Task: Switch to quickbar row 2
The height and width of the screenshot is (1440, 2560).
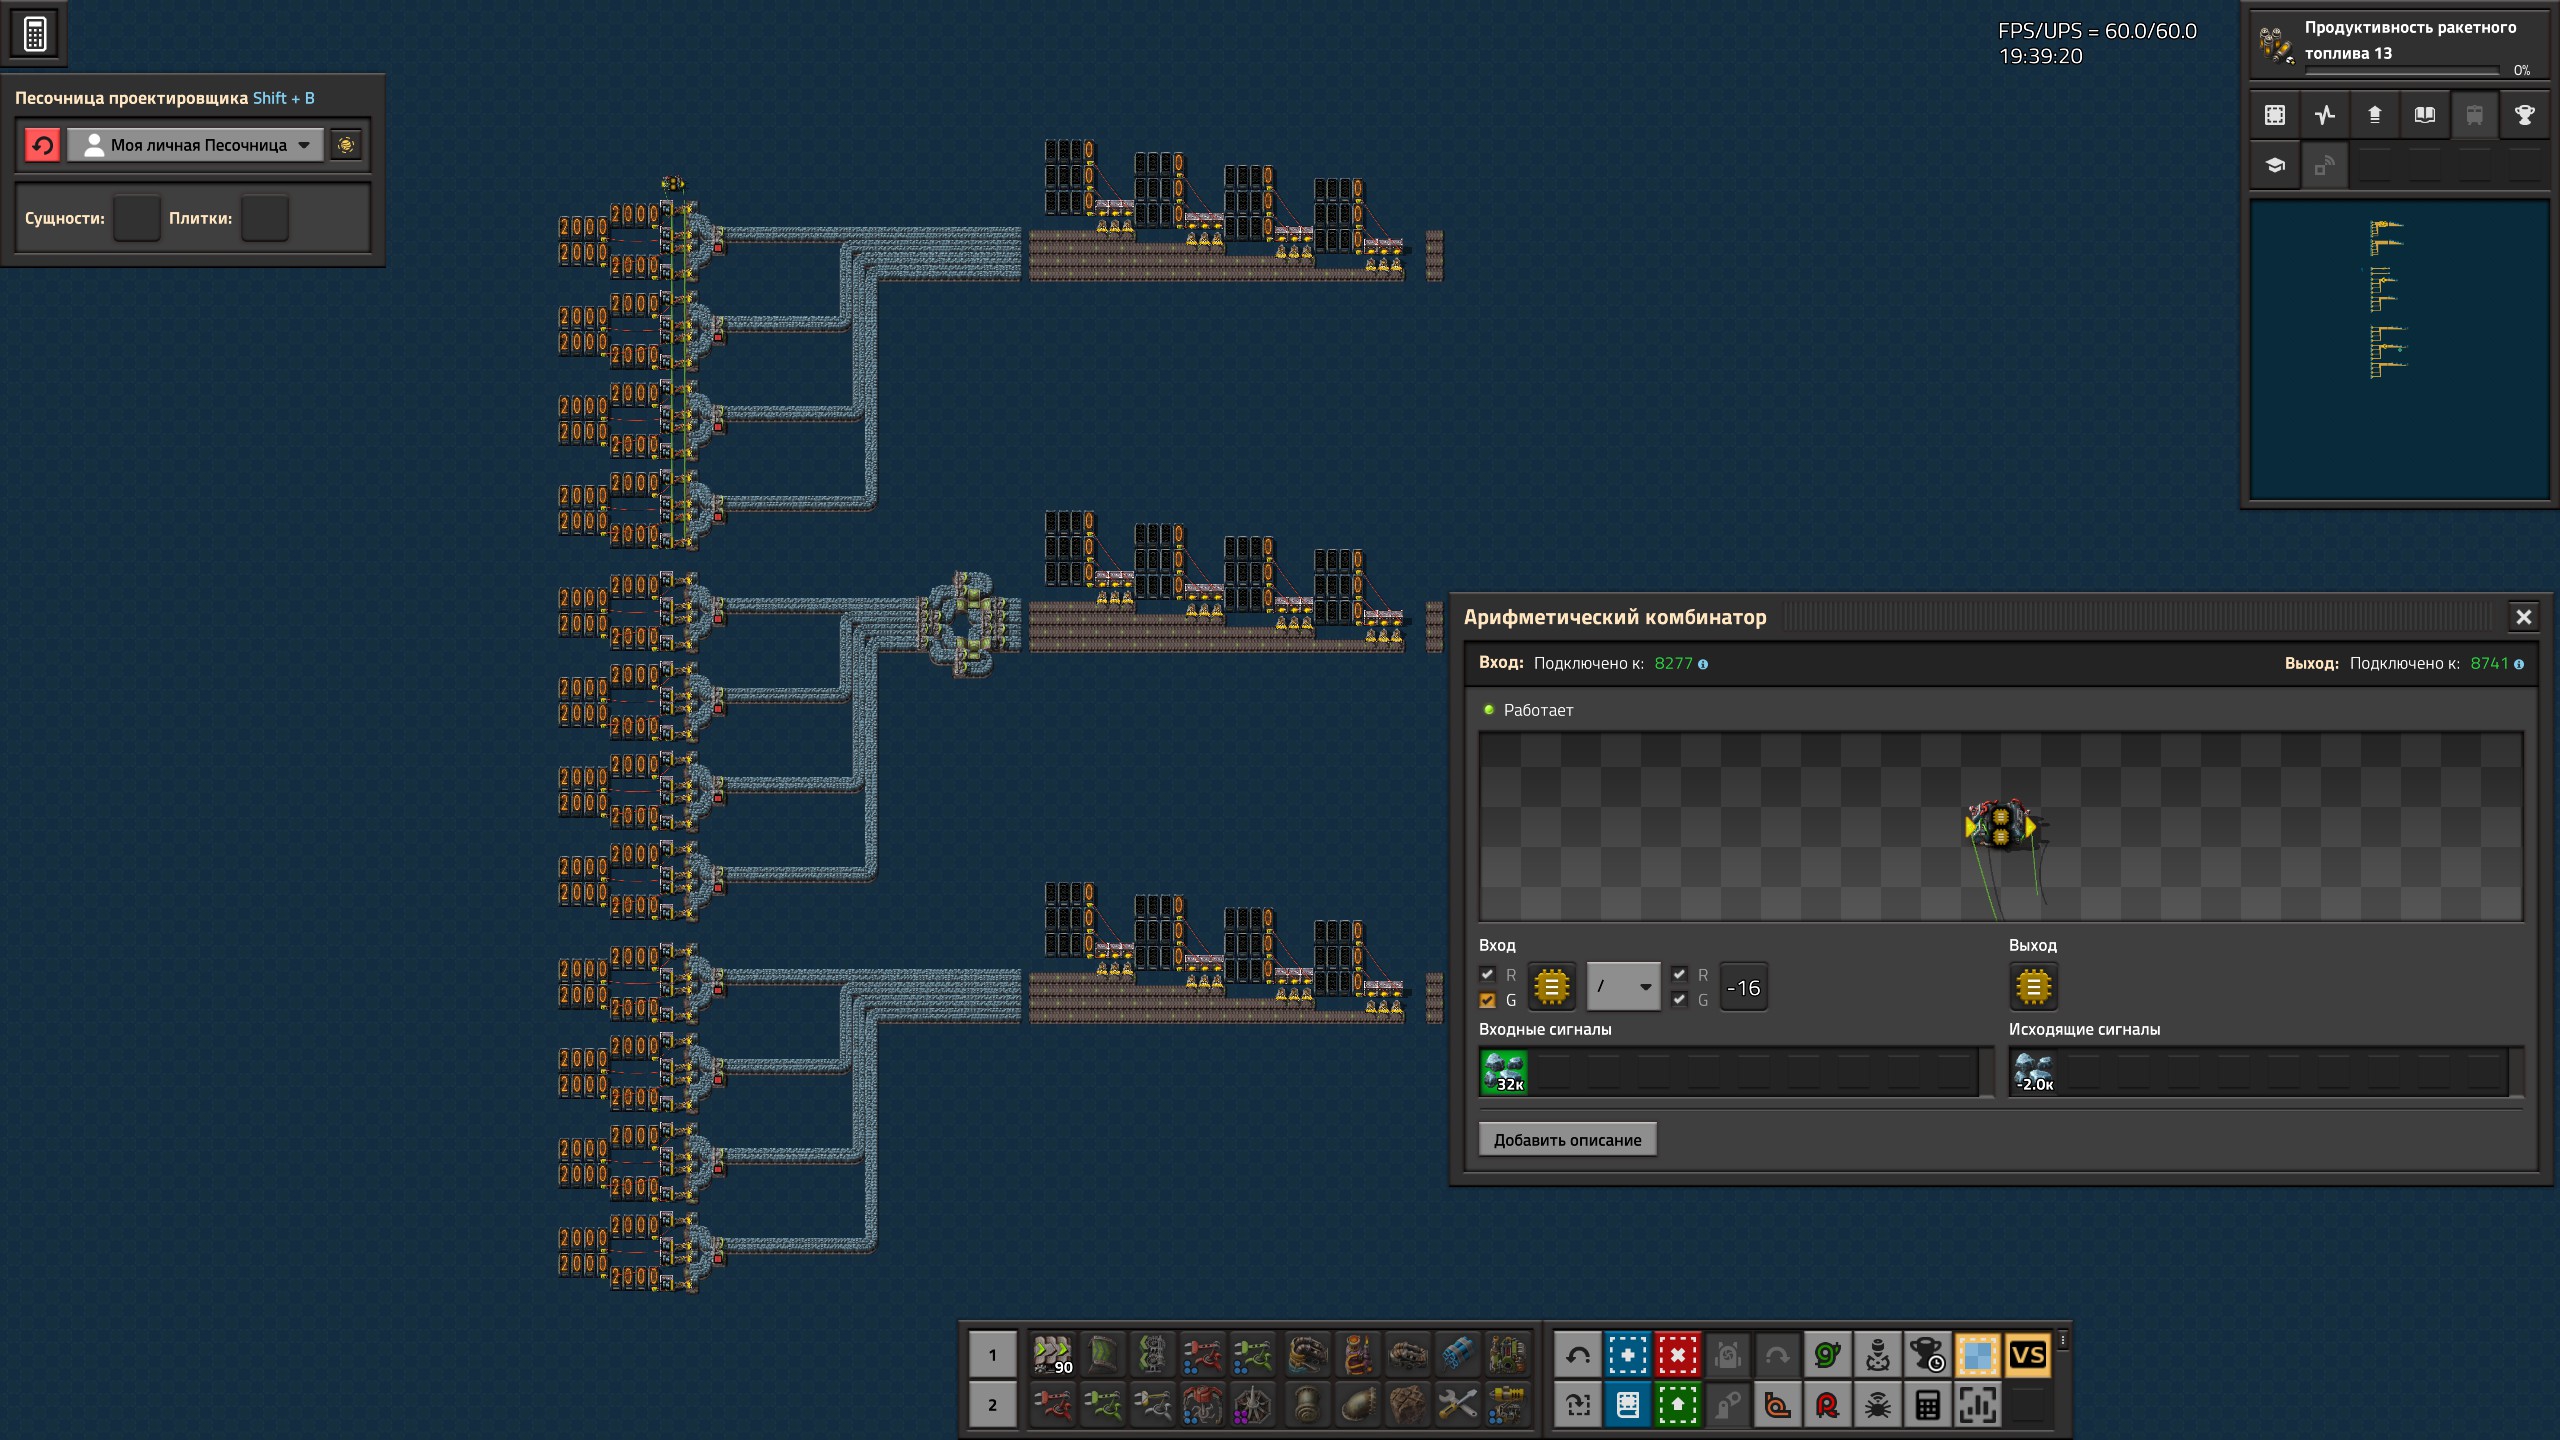Action: 992,1405
